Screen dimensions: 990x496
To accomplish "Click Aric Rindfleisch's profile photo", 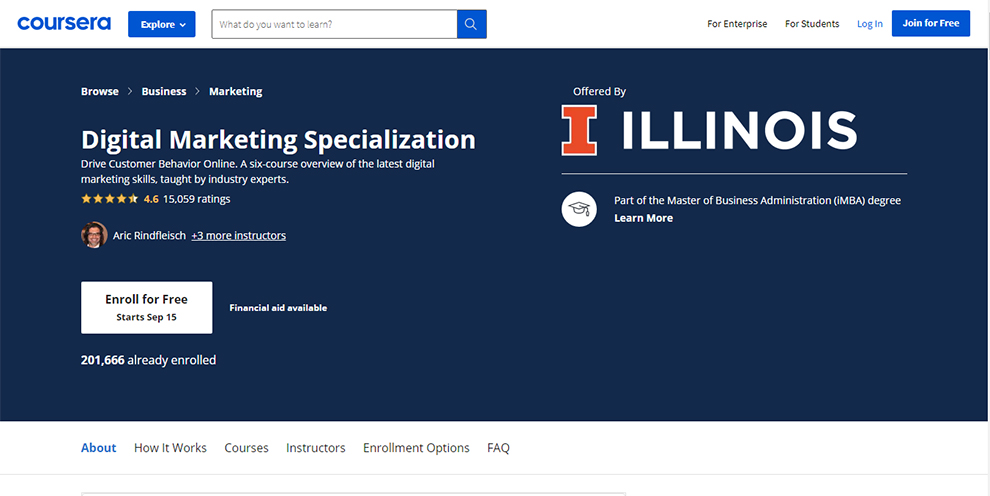I will tap(94, 235).
